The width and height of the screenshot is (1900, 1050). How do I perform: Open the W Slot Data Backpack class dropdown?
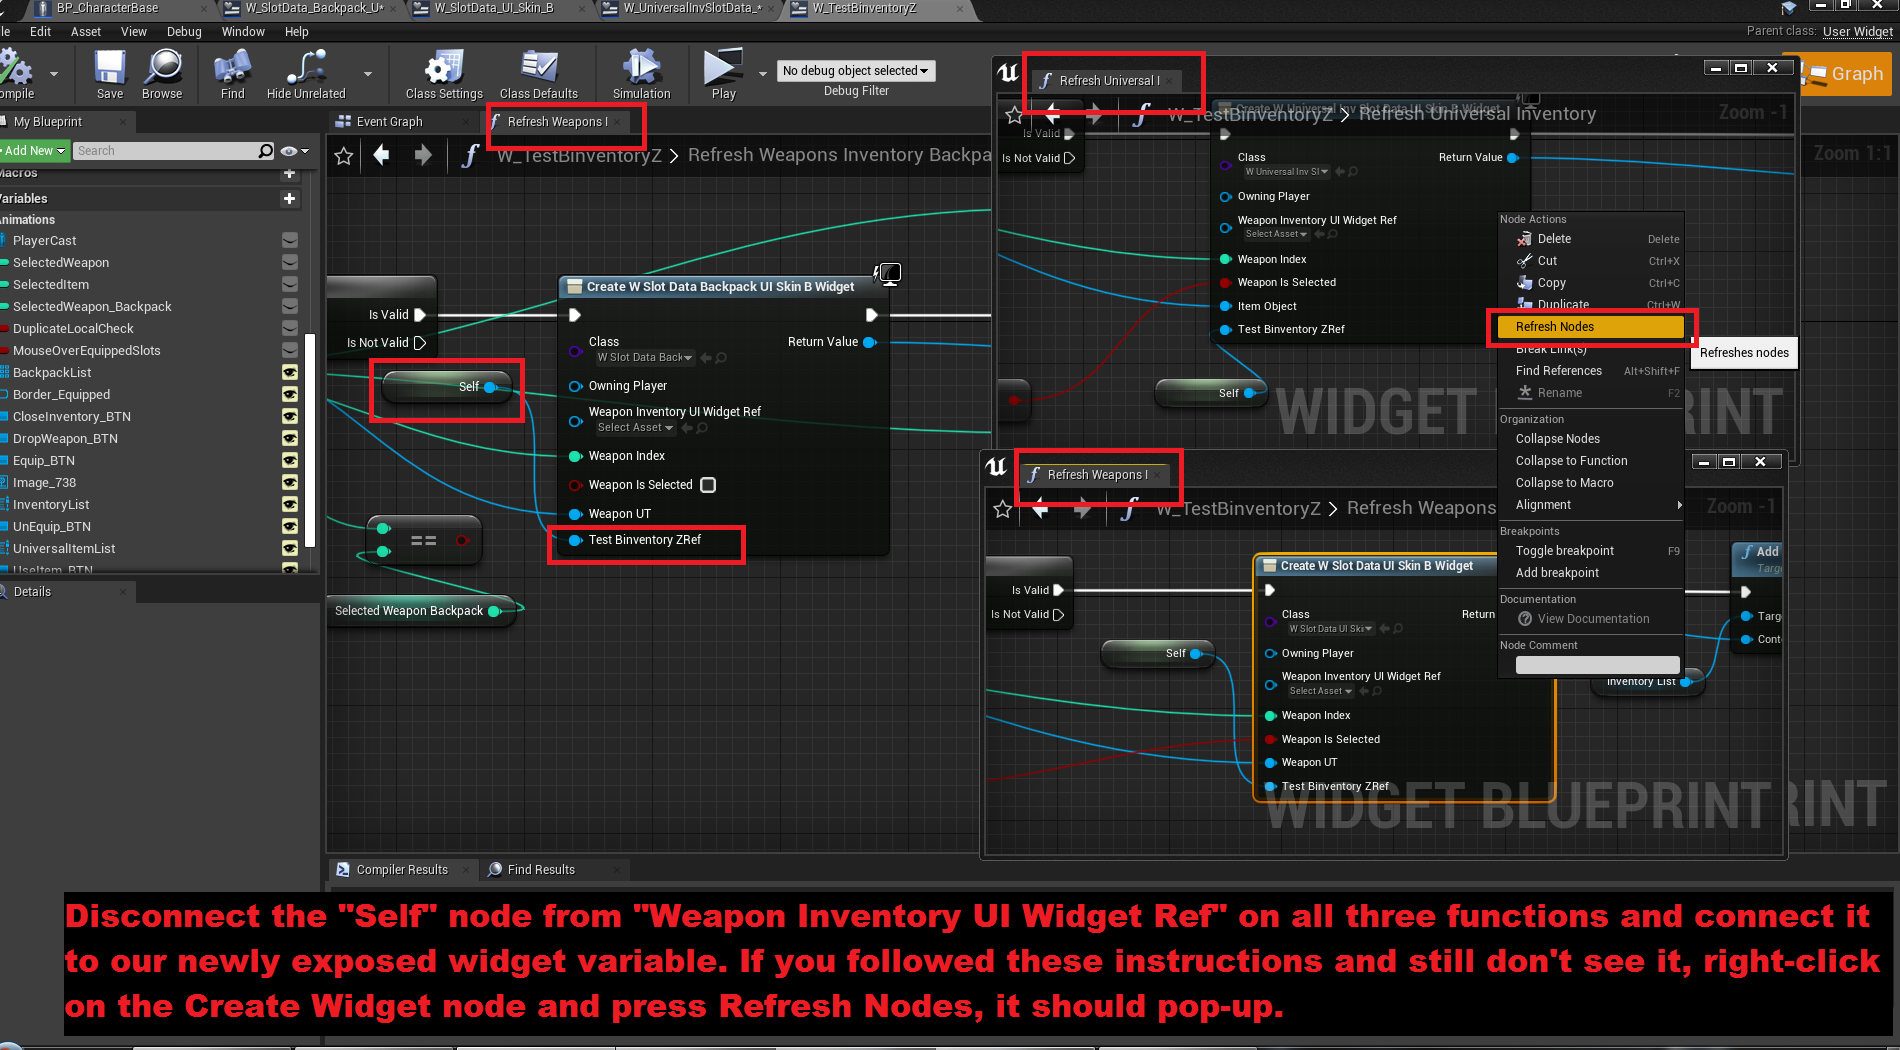[x=645, y=358]
